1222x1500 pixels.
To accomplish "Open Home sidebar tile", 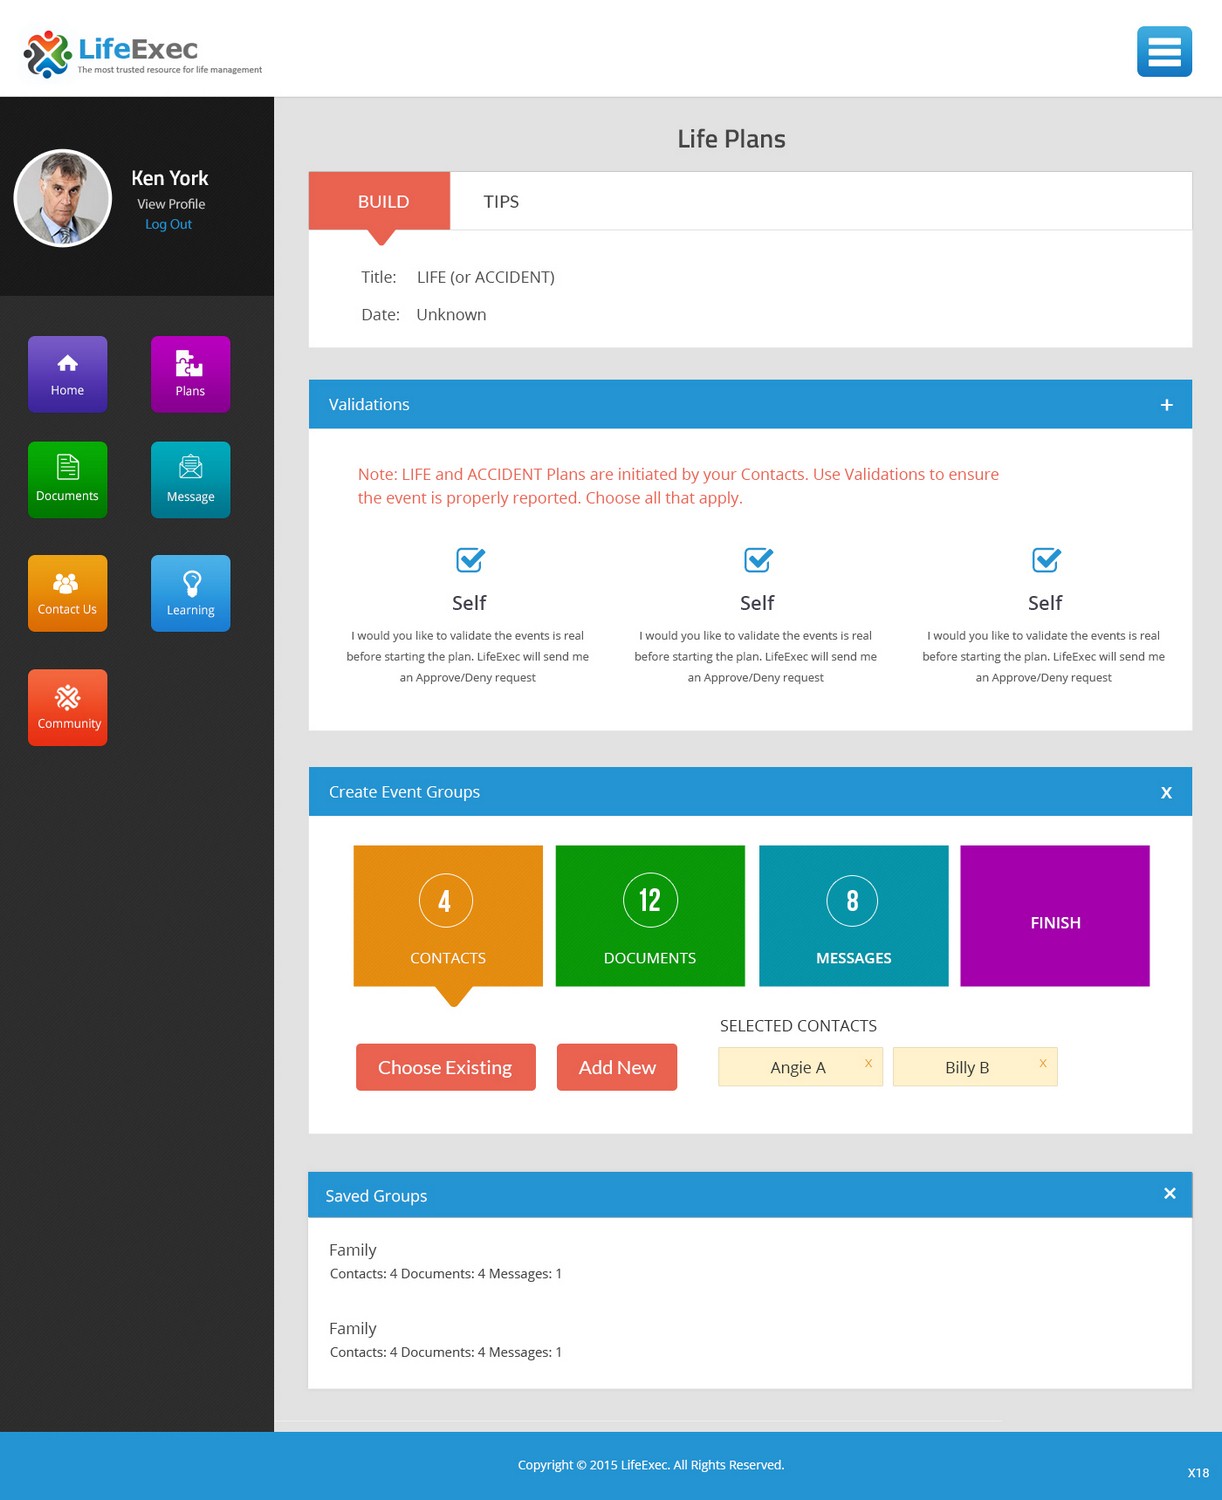I will click(67, 374).
